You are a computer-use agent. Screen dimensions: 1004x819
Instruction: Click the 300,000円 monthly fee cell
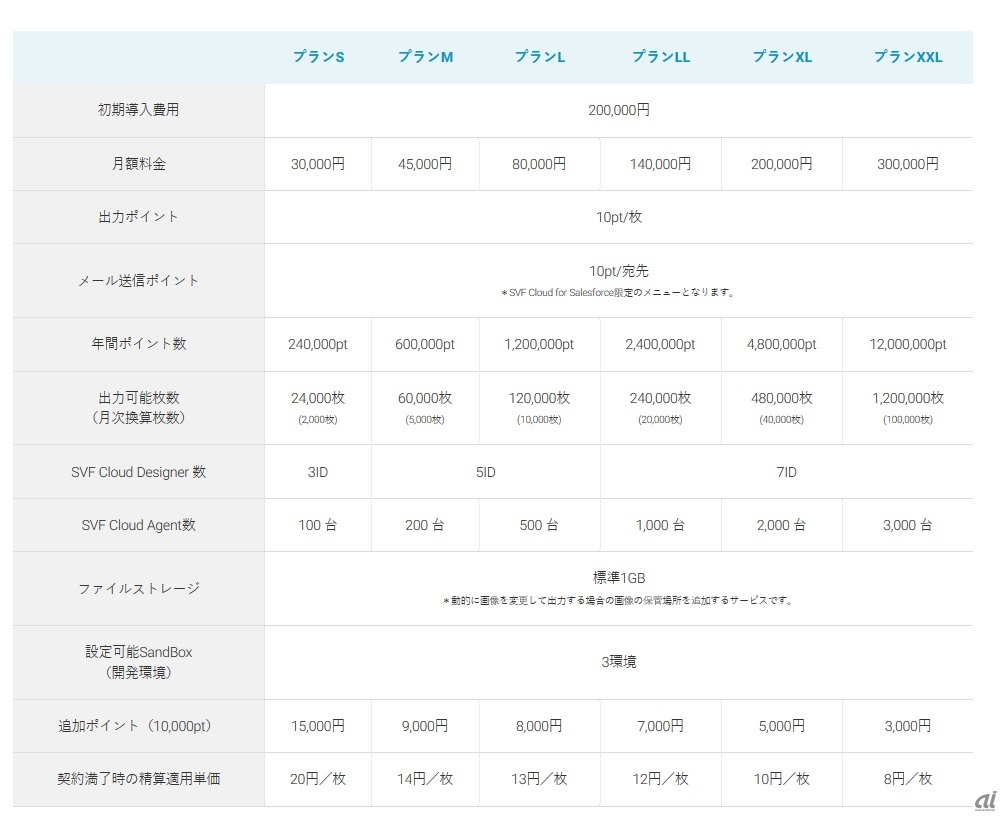pos(908,164)
